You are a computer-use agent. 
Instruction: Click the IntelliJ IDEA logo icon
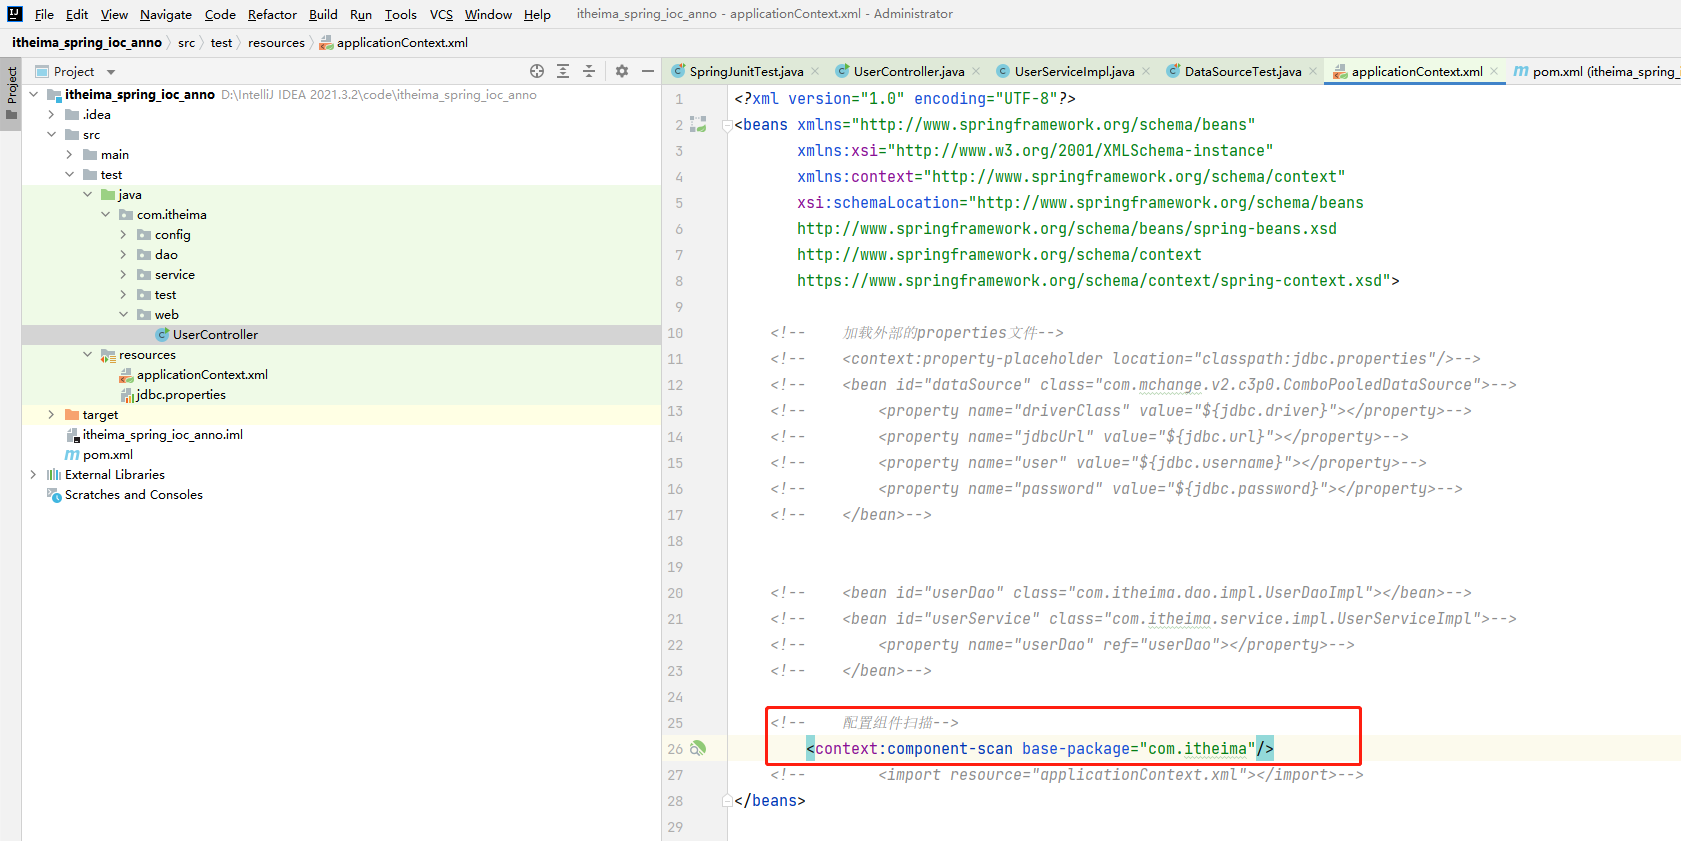14,14
